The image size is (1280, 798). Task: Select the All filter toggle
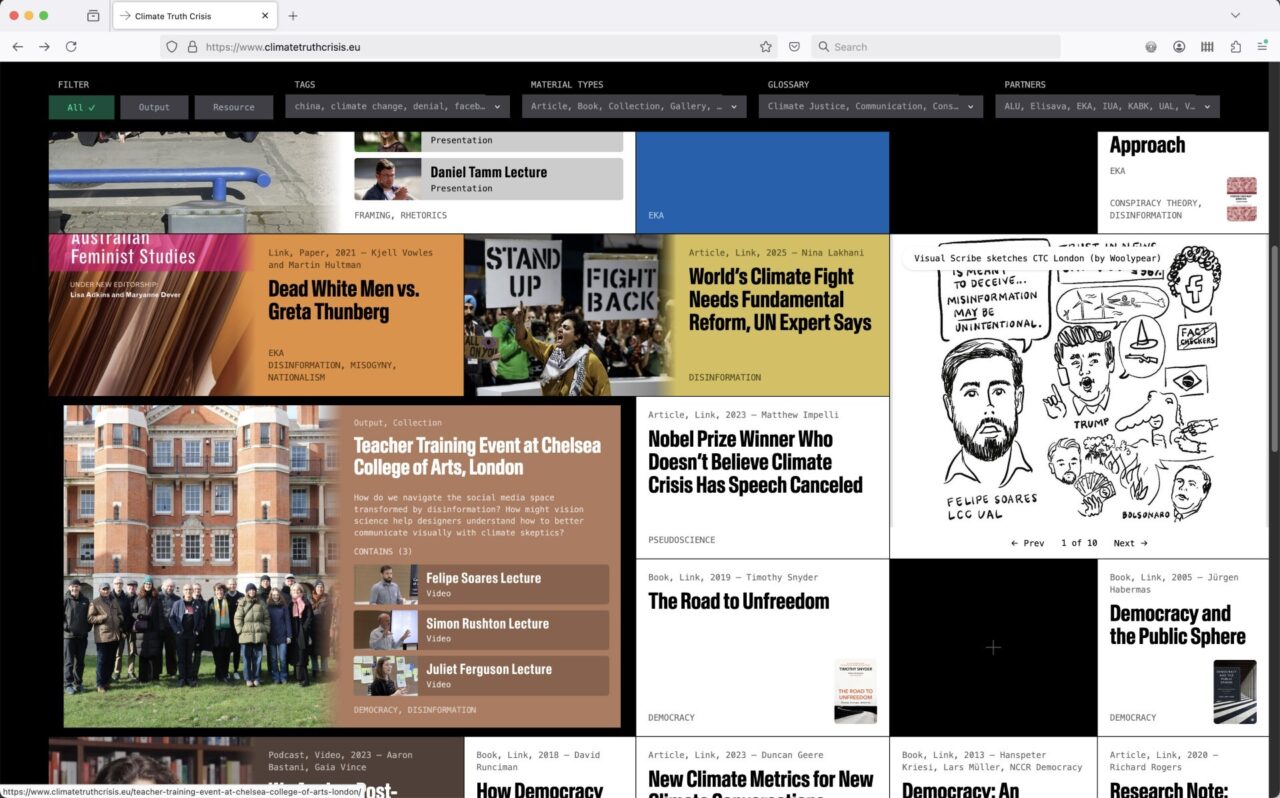point(81,107)
